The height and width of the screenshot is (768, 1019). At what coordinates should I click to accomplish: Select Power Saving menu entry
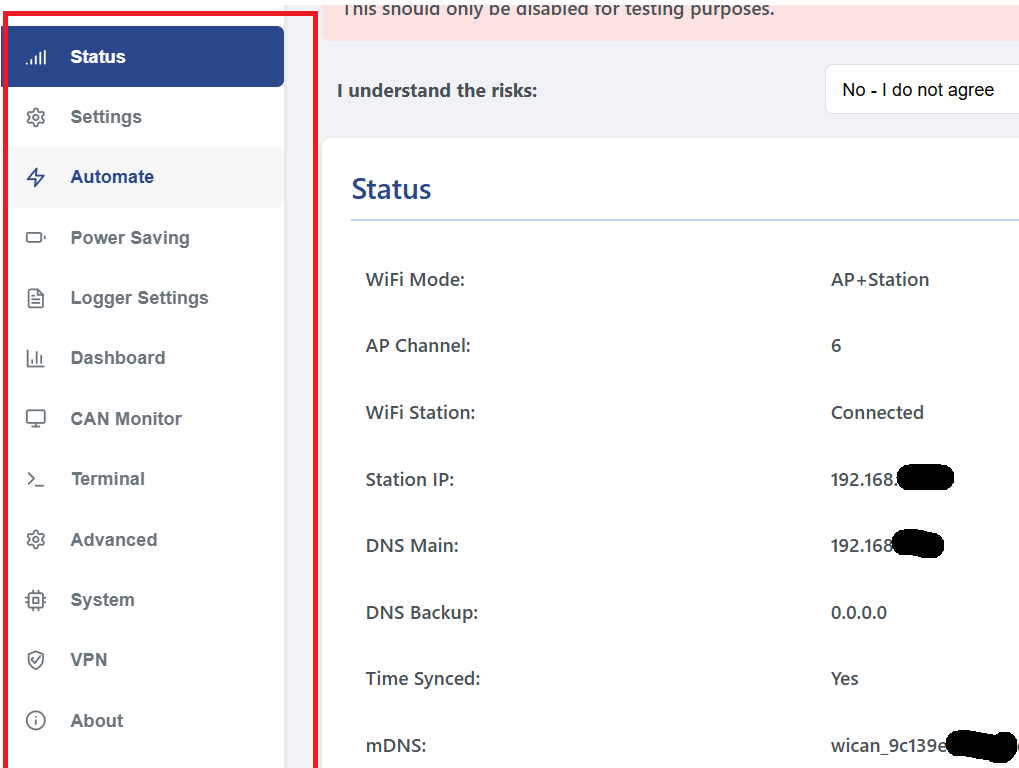[x=130, y=238]
